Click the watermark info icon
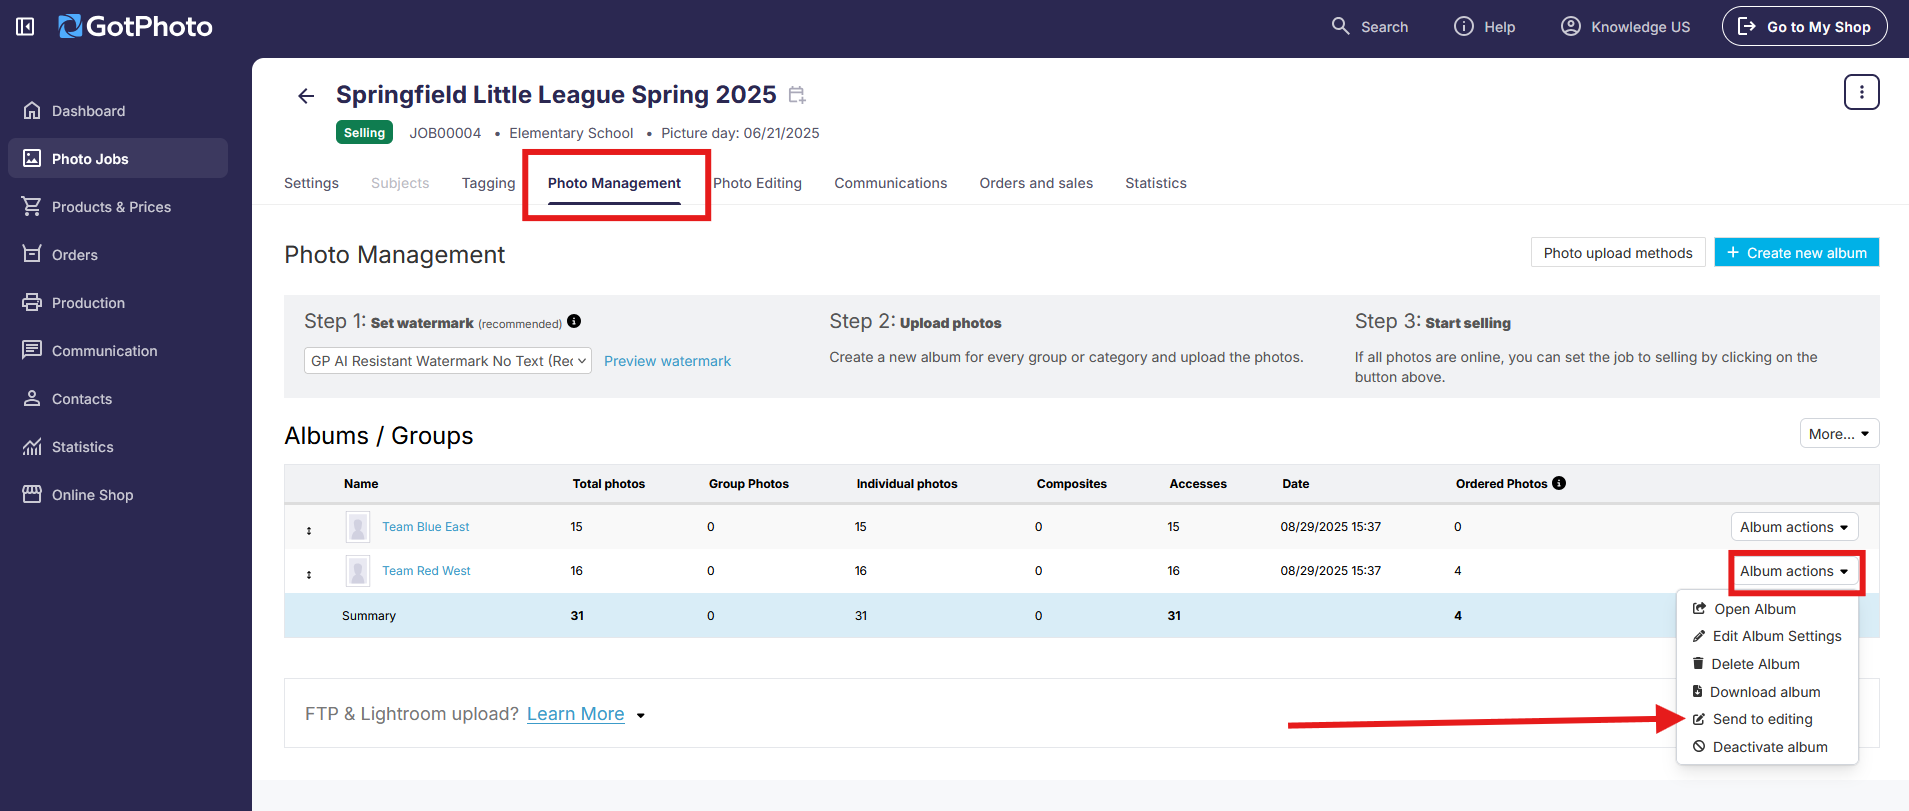This screenshot has height=811, width=1909. [574, 321]
